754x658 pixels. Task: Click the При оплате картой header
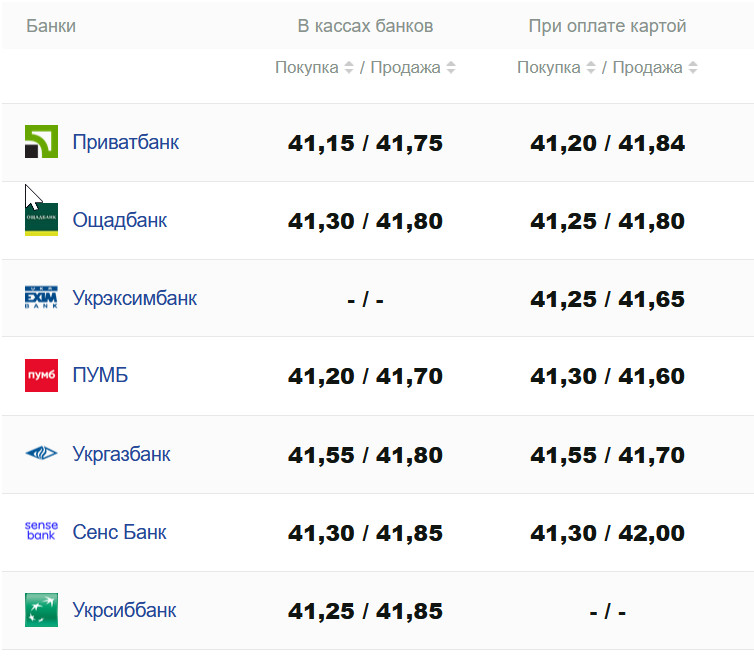click(x=607, y=26)
